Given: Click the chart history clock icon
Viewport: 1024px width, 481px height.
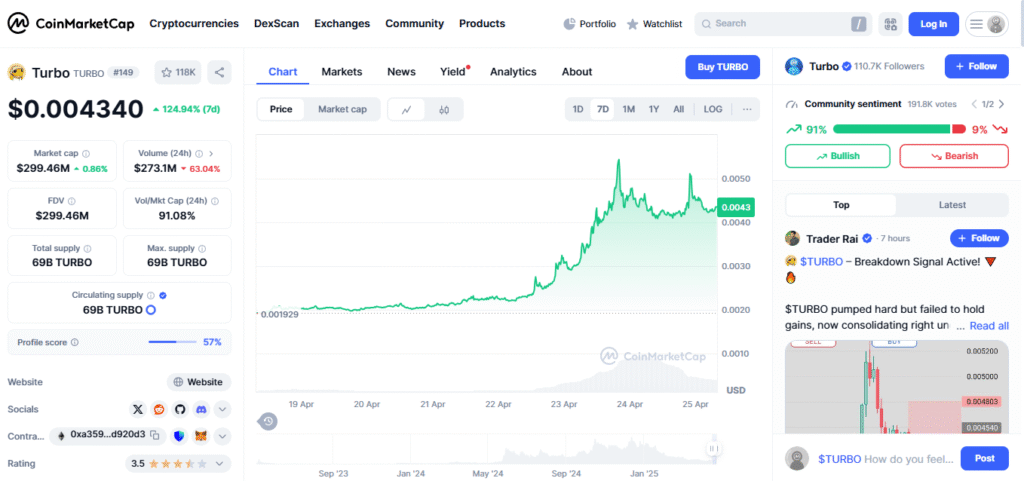Looking at the screenshot, I should click(268, 422).
